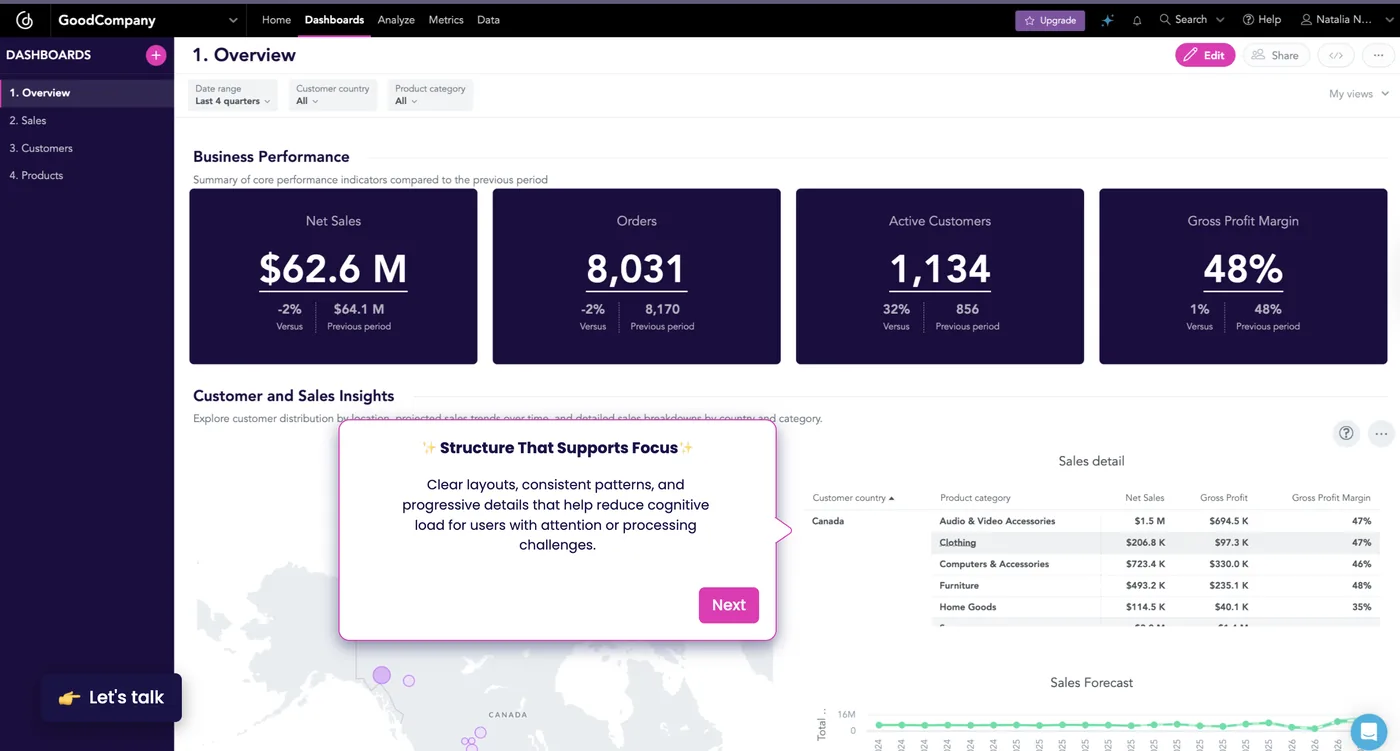Open the Search dropdown
1400x751 pixels.
pyautogui.click(x=1192, y=20)
